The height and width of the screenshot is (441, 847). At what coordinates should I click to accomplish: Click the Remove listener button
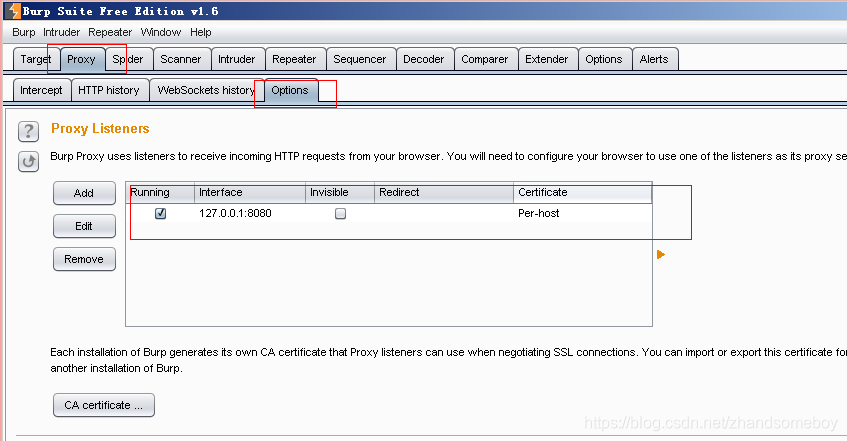tap(84, 259)
